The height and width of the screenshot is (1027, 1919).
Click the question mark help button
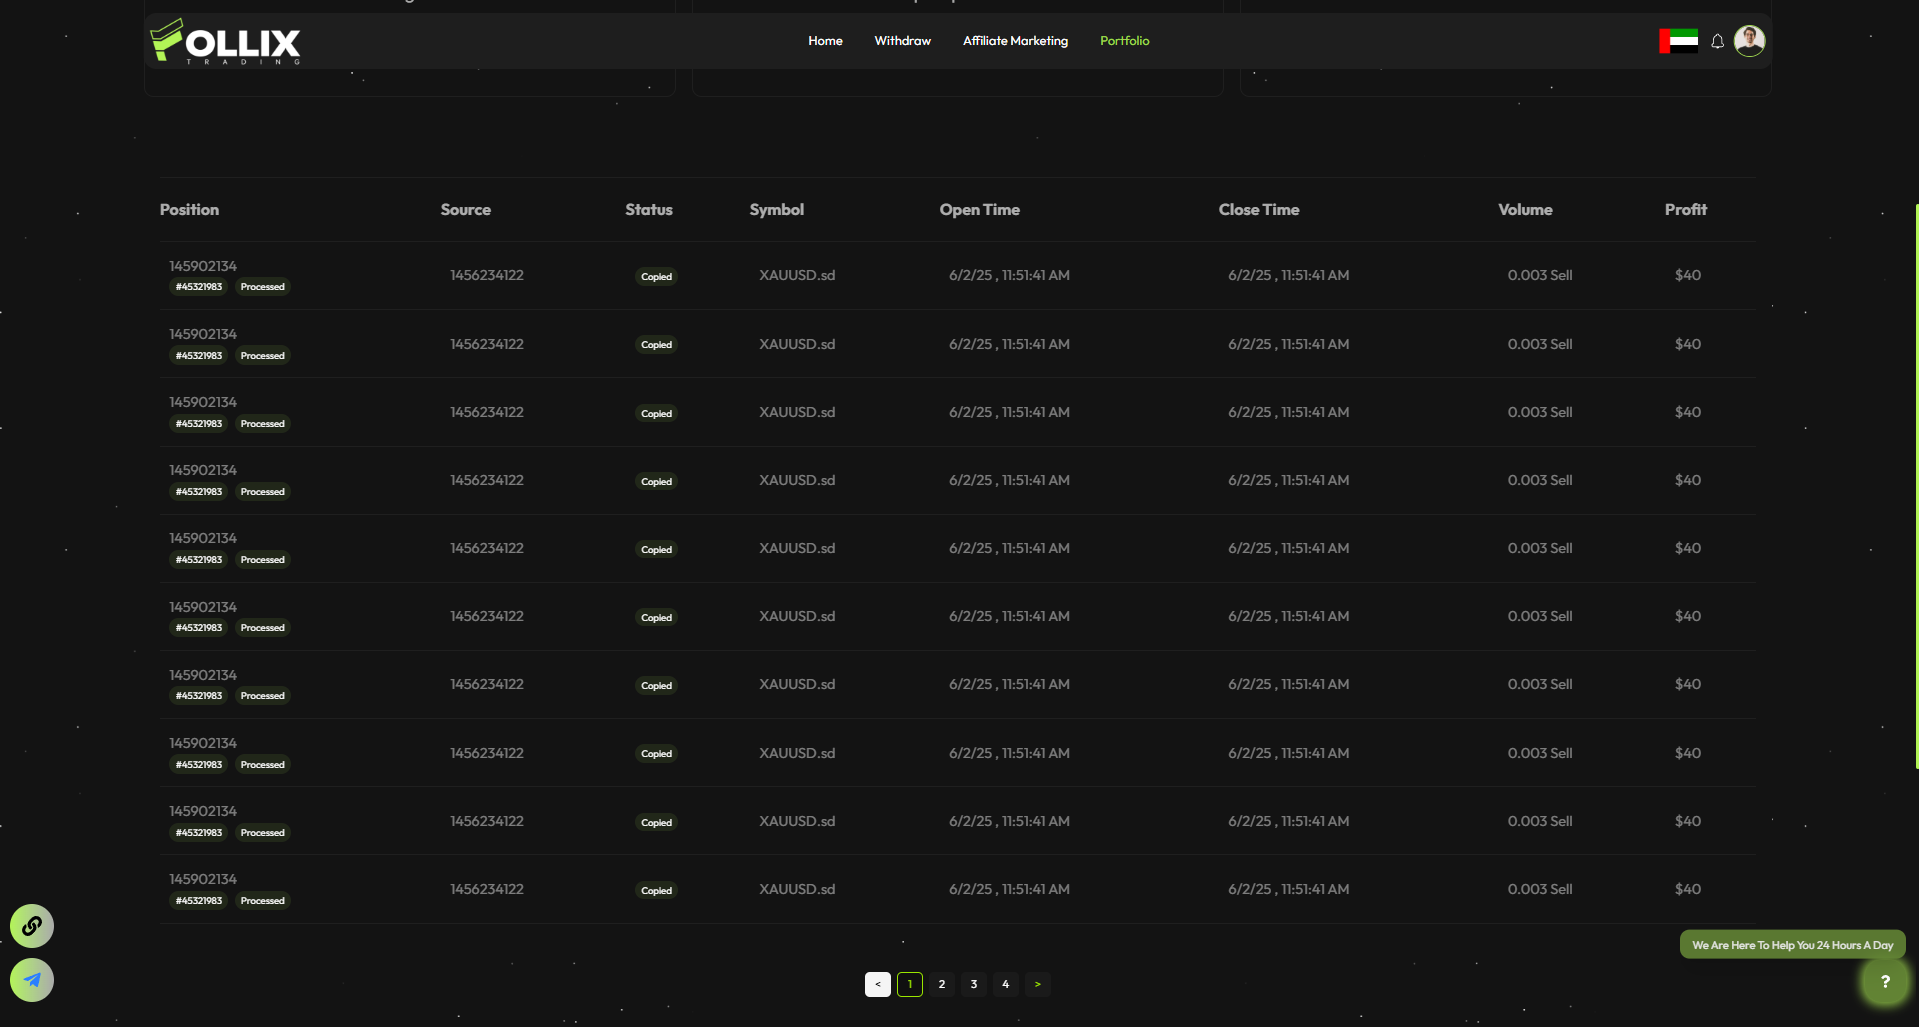coord(1884,982)
